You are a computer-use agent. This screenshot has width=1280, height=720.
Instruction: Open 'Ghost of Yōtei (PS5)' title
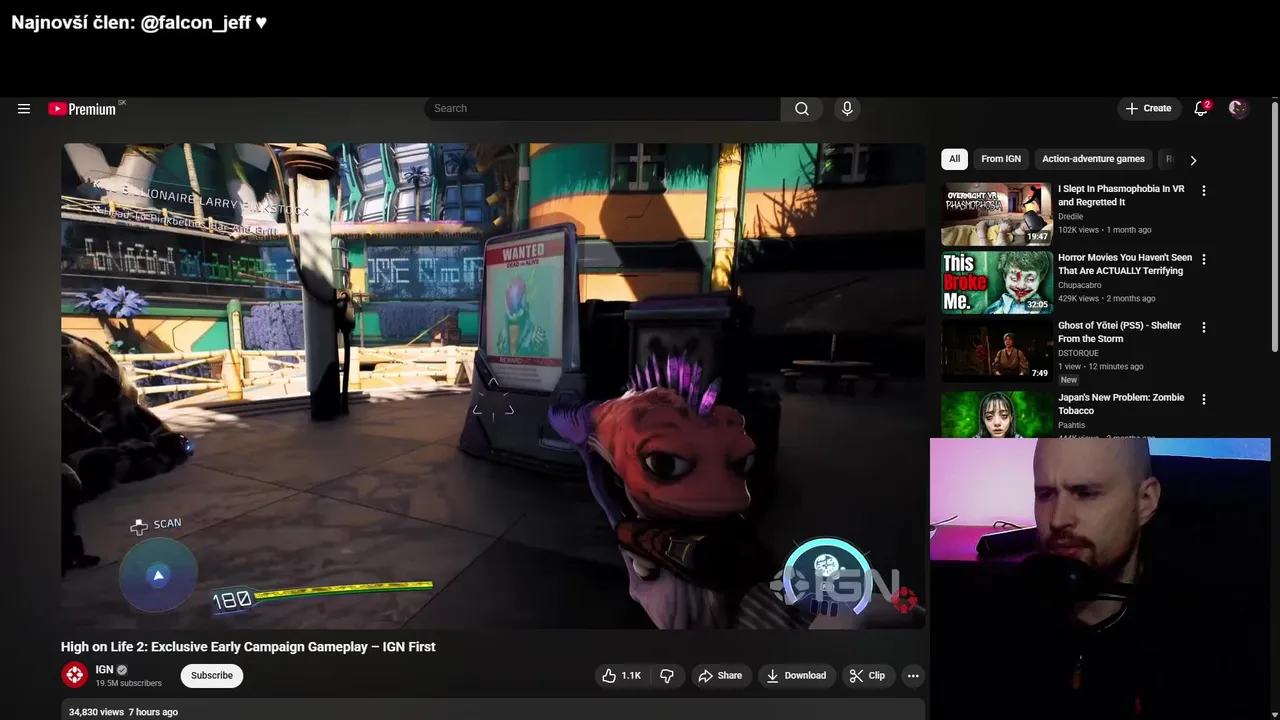(1119, 332)
